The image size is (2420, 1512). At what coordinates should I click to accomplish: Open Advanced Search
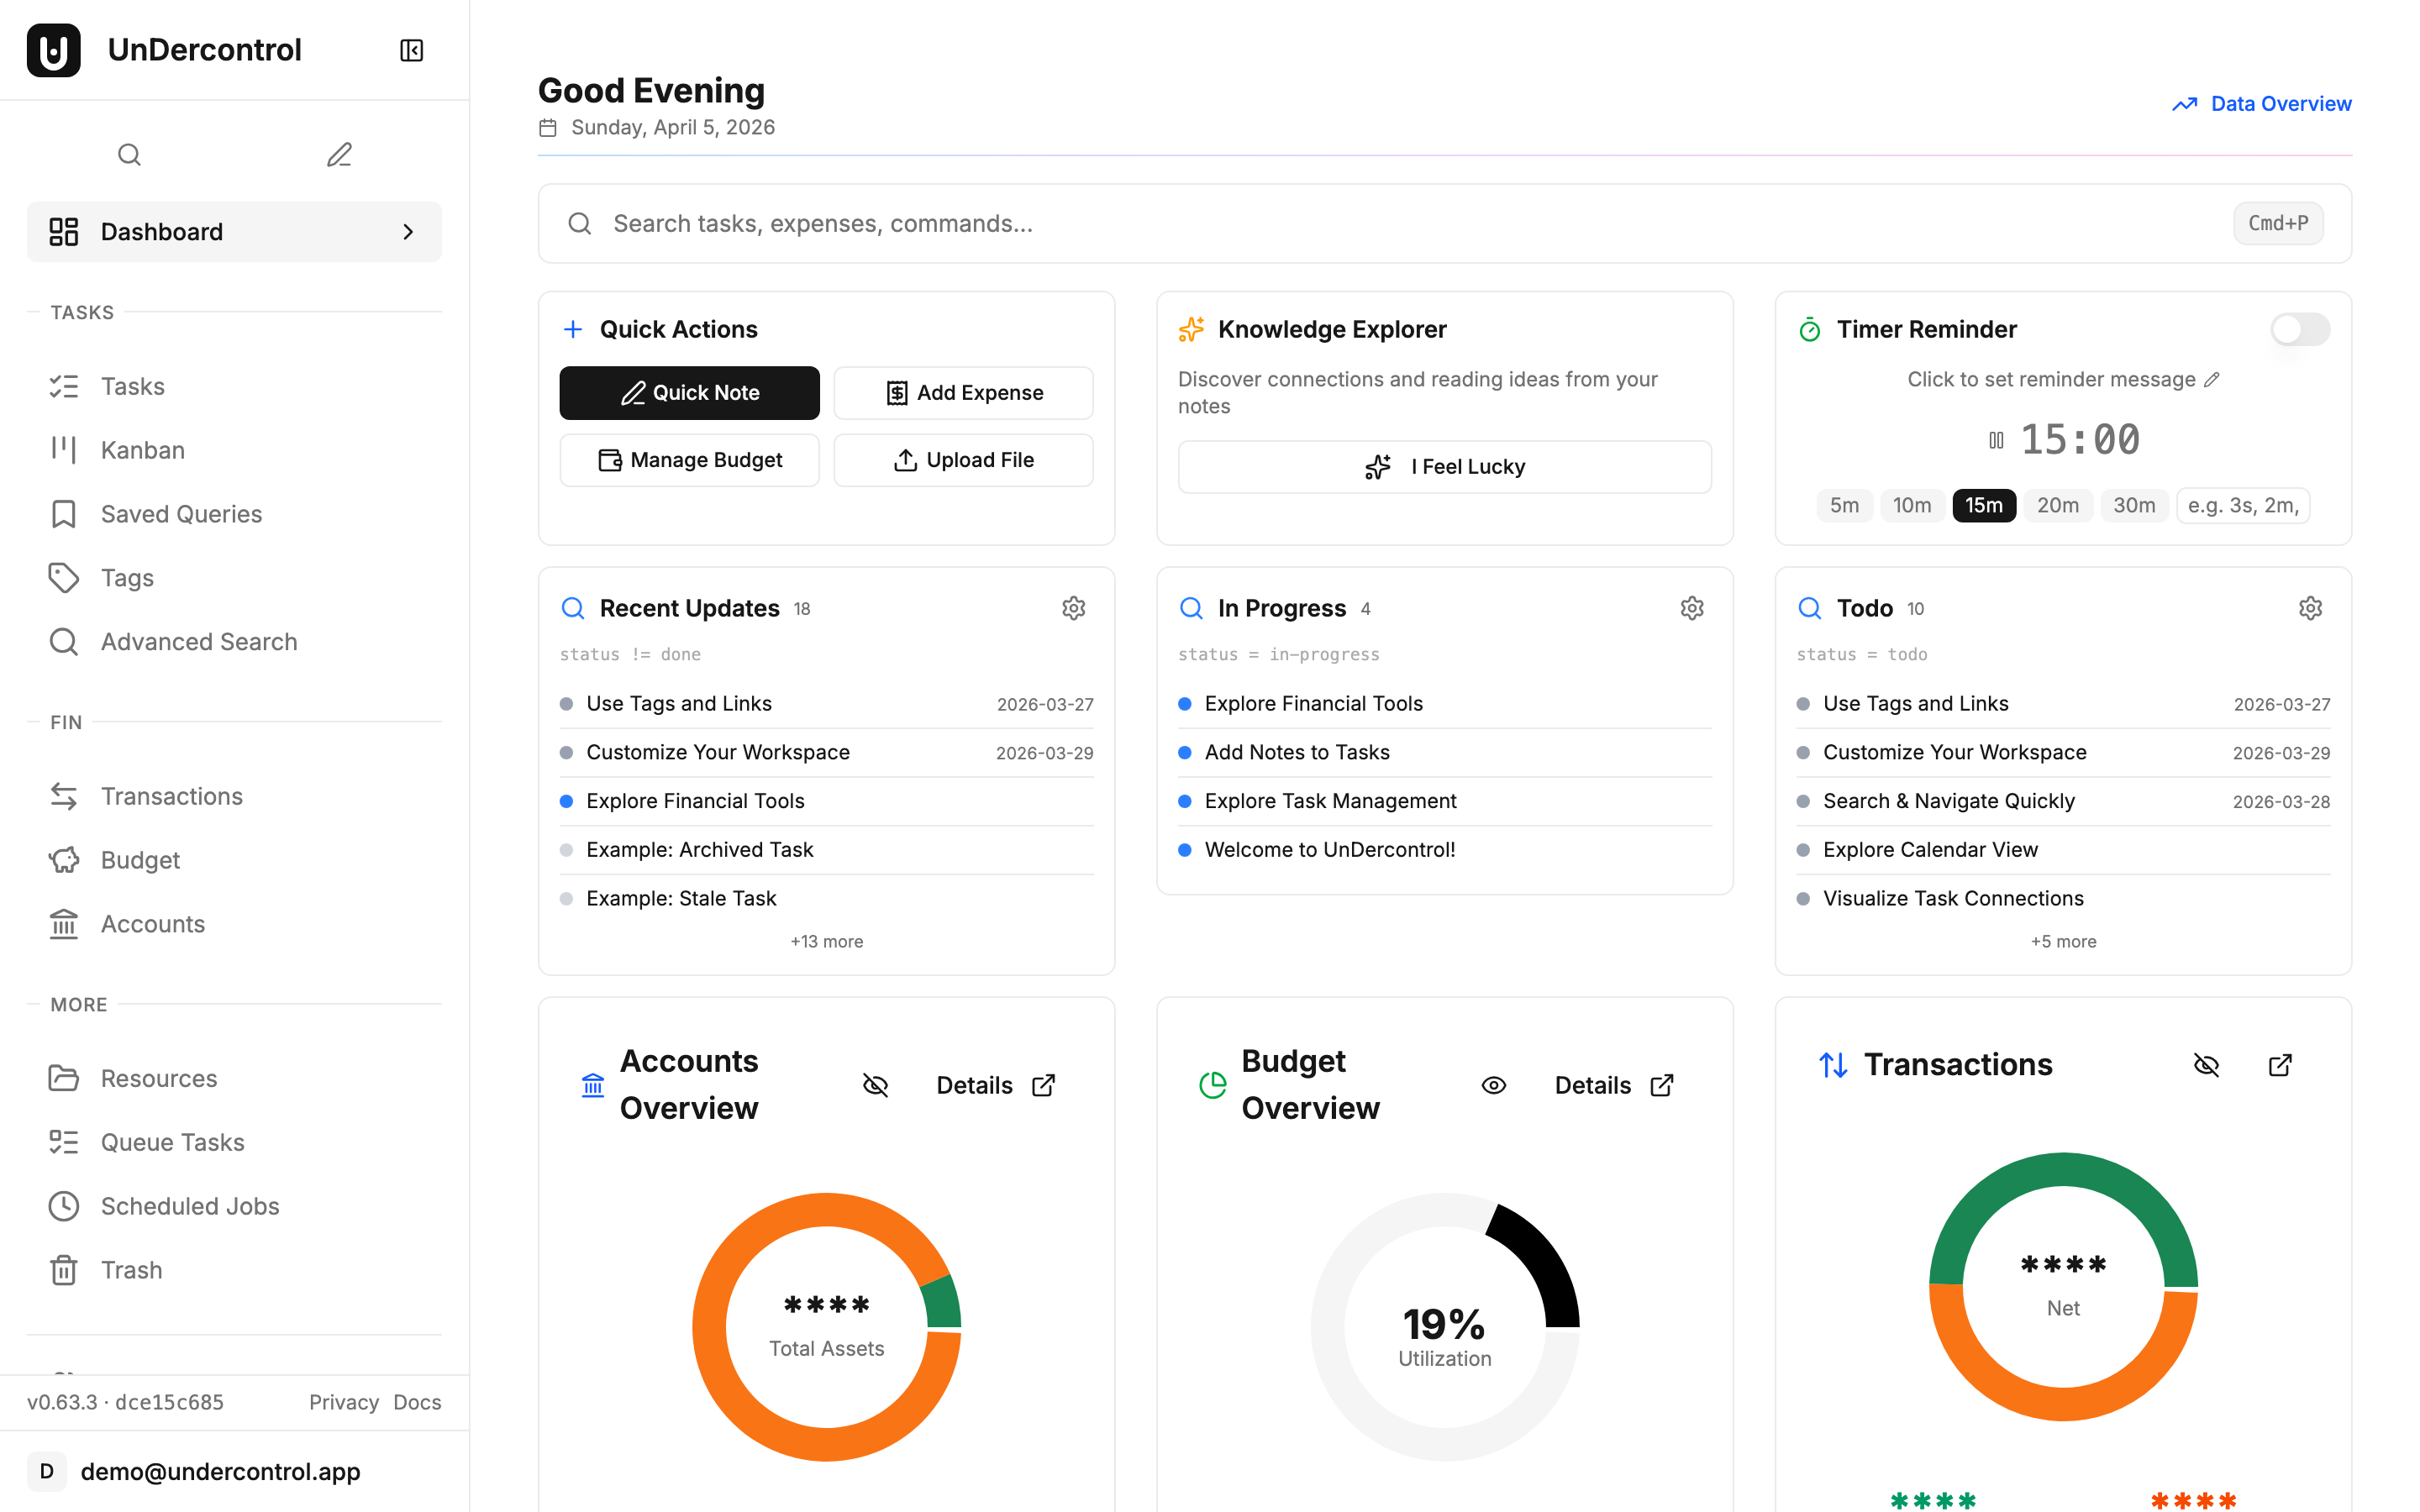pos(198,641)
